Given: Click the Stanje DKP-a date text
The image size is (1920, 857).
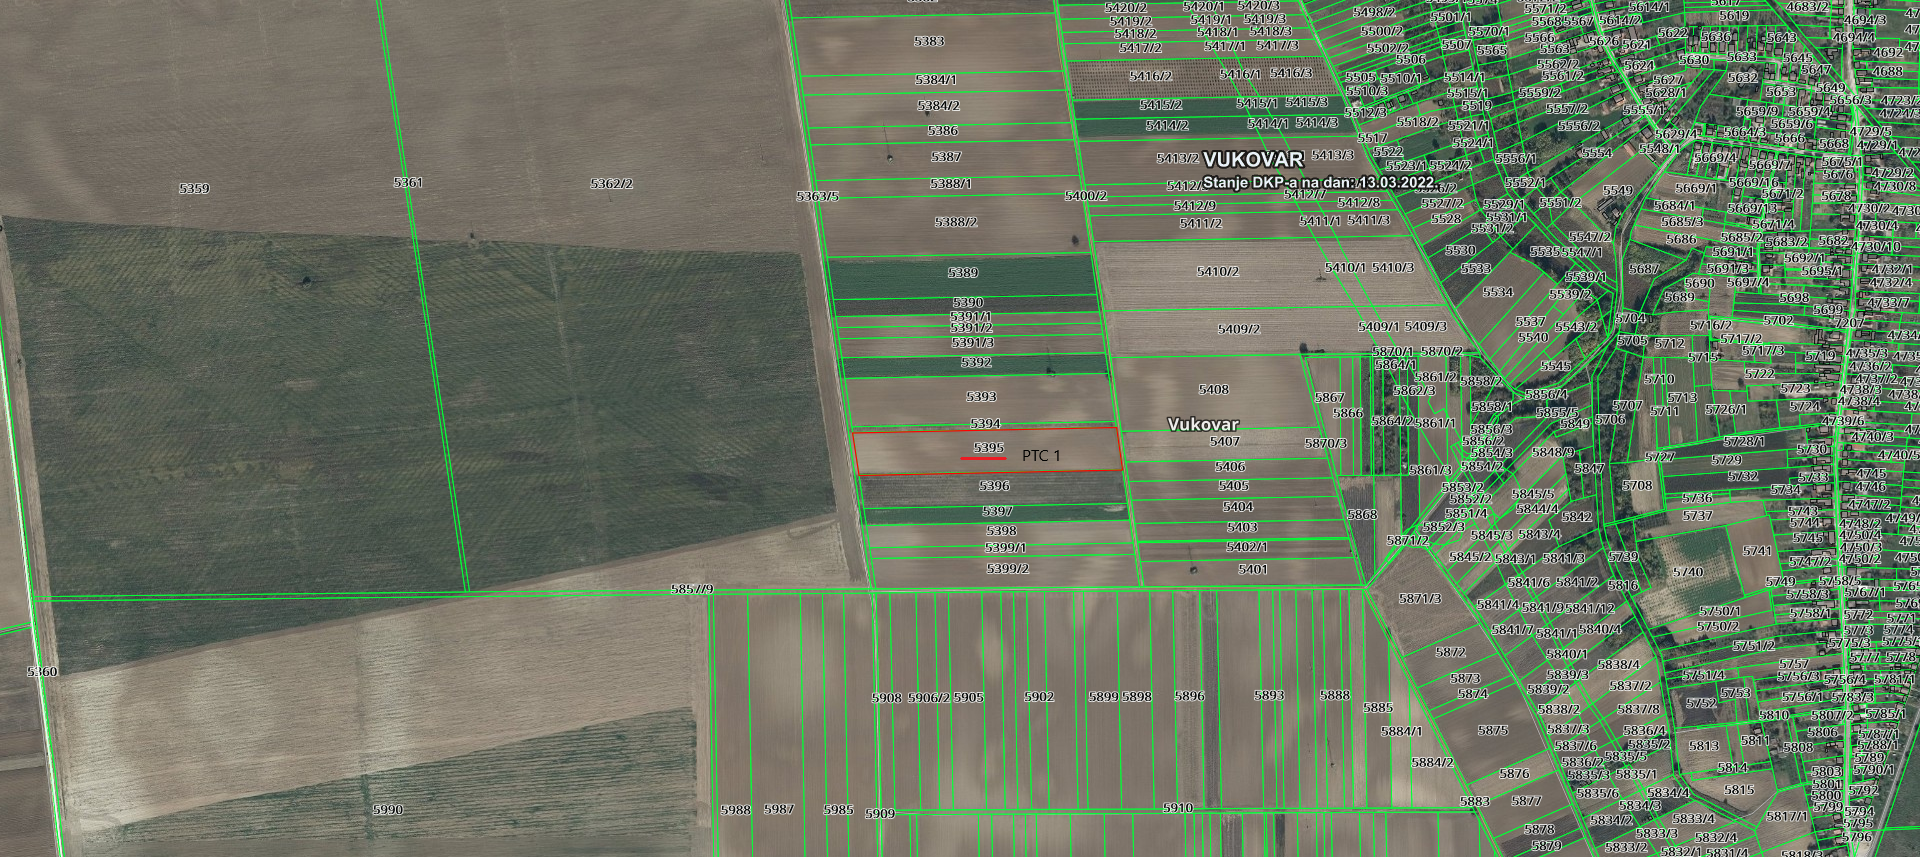Looking at the screenshot, I should tap(1319, 183).
